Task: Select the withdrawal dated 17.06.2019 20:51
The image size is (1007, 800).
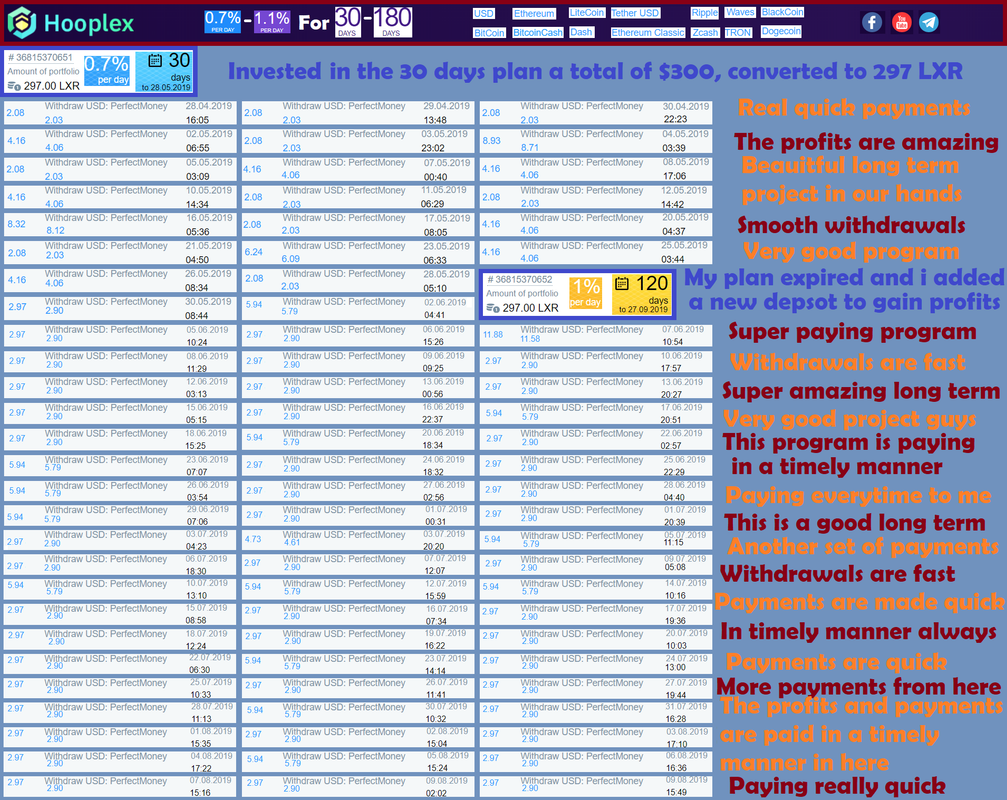Action: pos(596,413)
